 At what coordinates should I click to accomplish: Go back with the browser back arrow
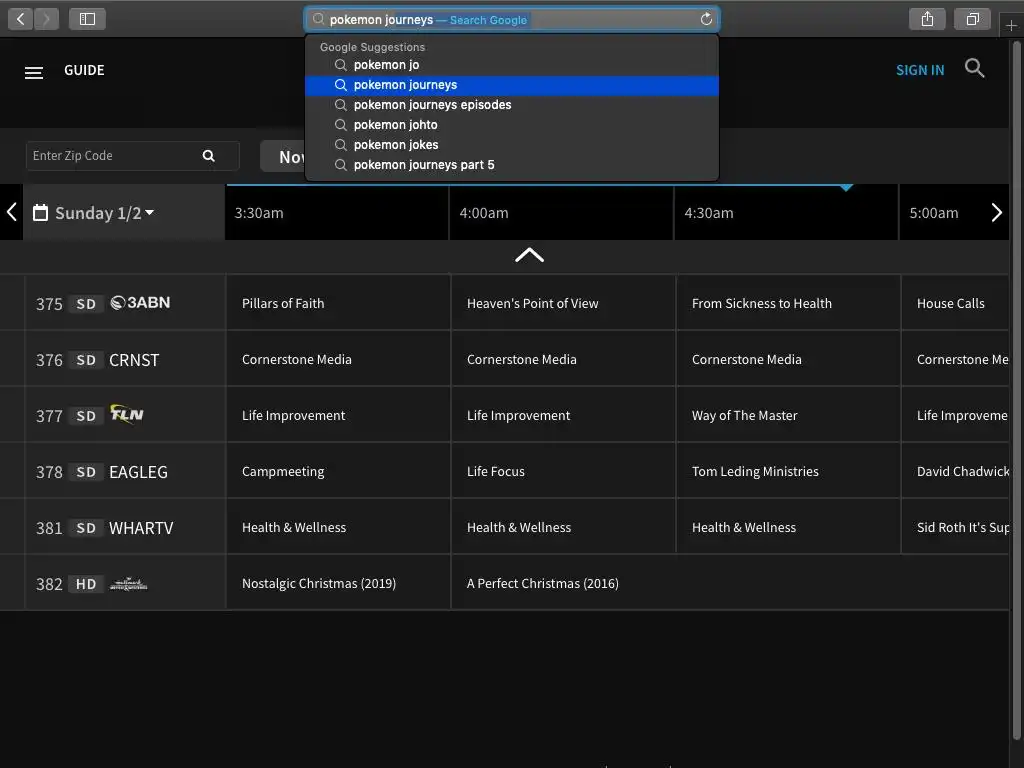coord(21,19)
